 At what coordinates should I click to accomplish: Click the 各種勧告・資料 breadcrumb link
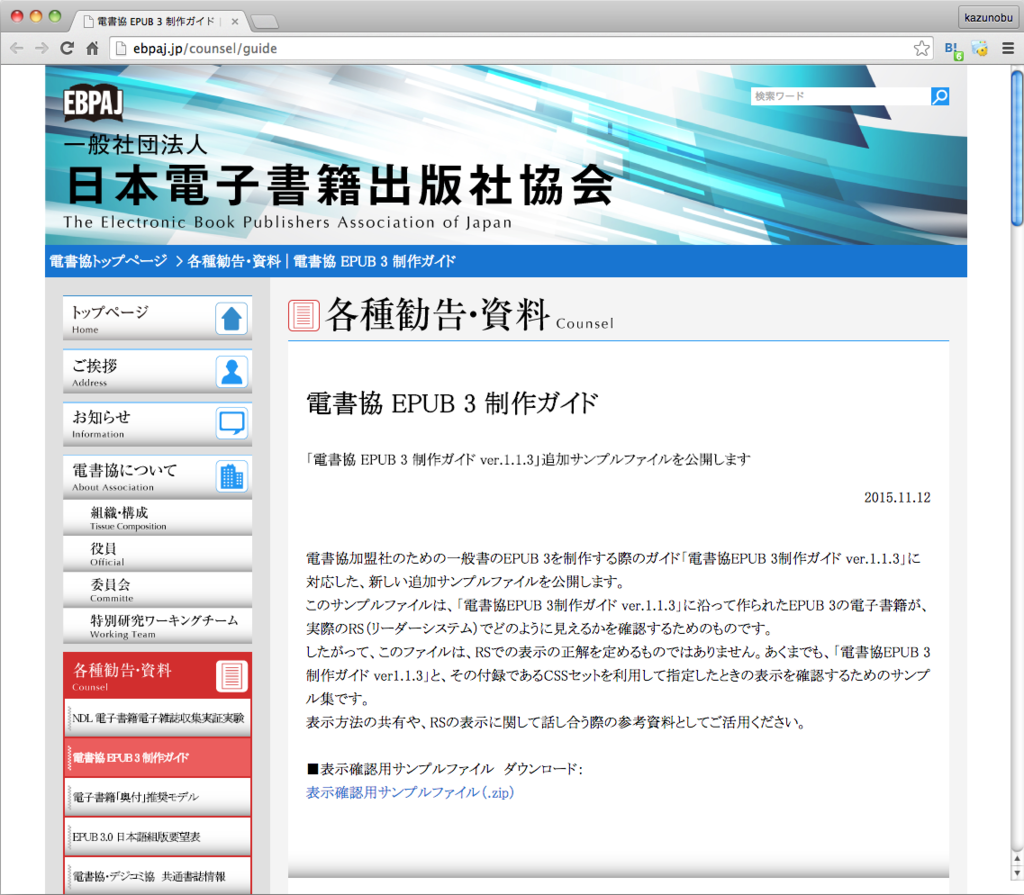[x=234, y=261]
